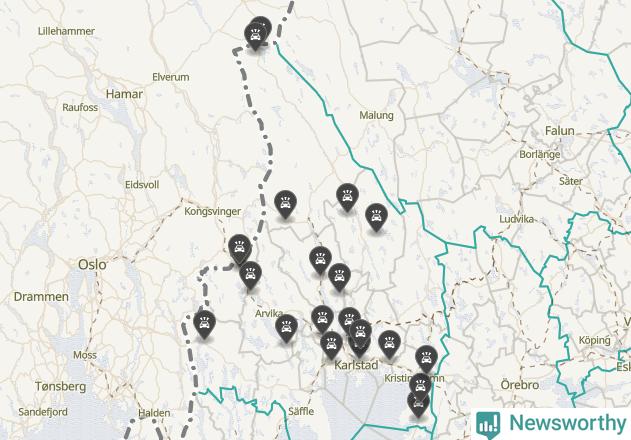The image size is (631, 440).
Task: Click the Hamar city label
Action: (124, 94)
